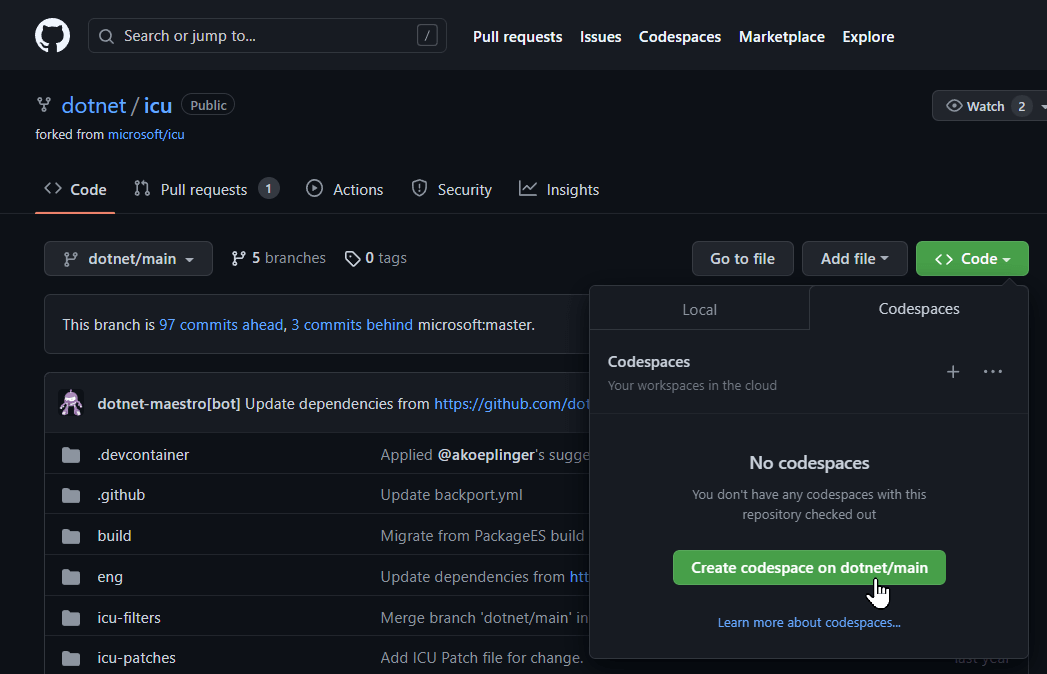Click the folder icon beside icu-filters

click(x=71, y=618)
